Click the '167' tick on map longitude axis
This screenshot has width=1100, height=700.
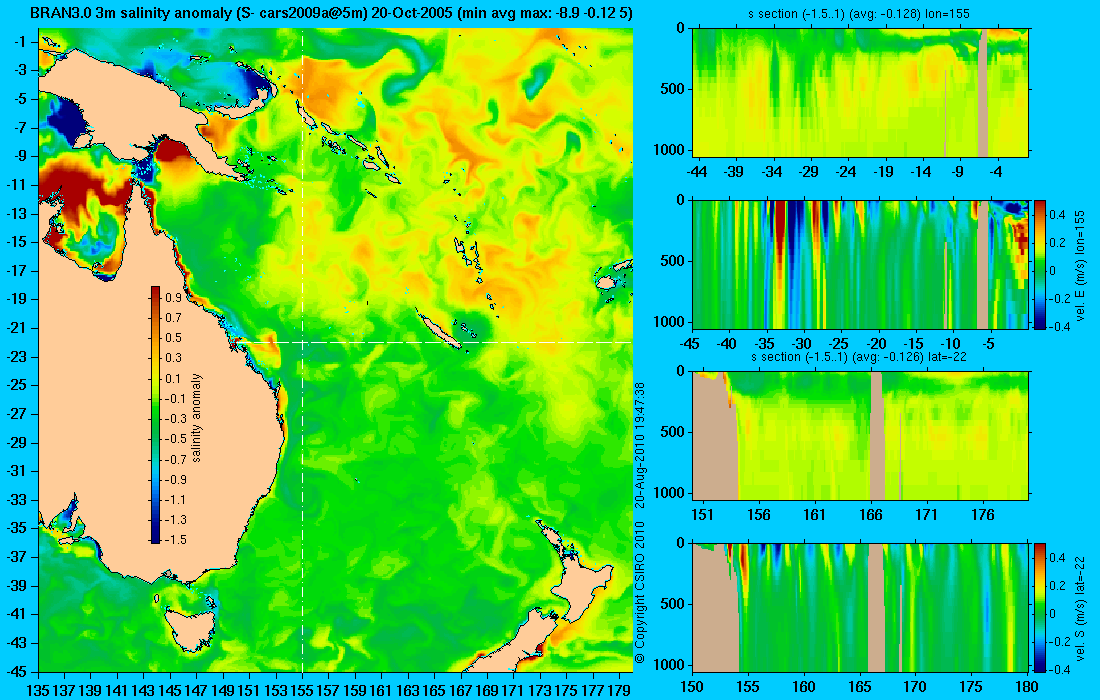point(461,691)
